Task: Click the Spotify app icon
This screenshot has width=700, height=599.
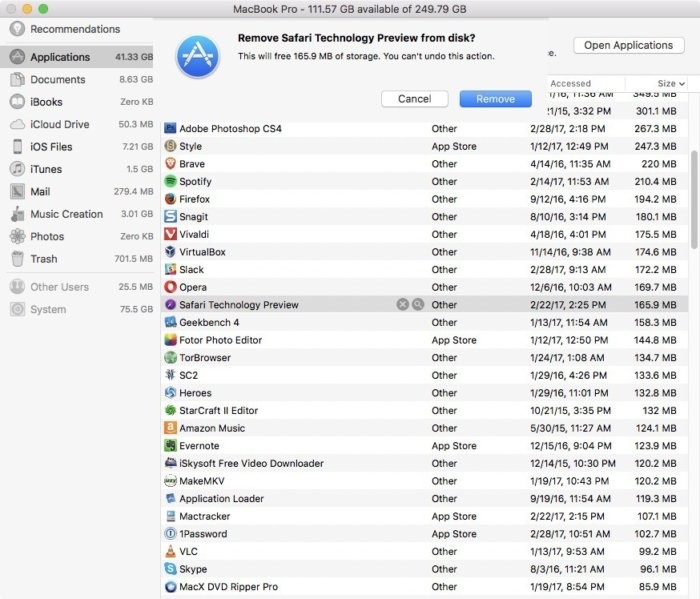Action: 171,181
